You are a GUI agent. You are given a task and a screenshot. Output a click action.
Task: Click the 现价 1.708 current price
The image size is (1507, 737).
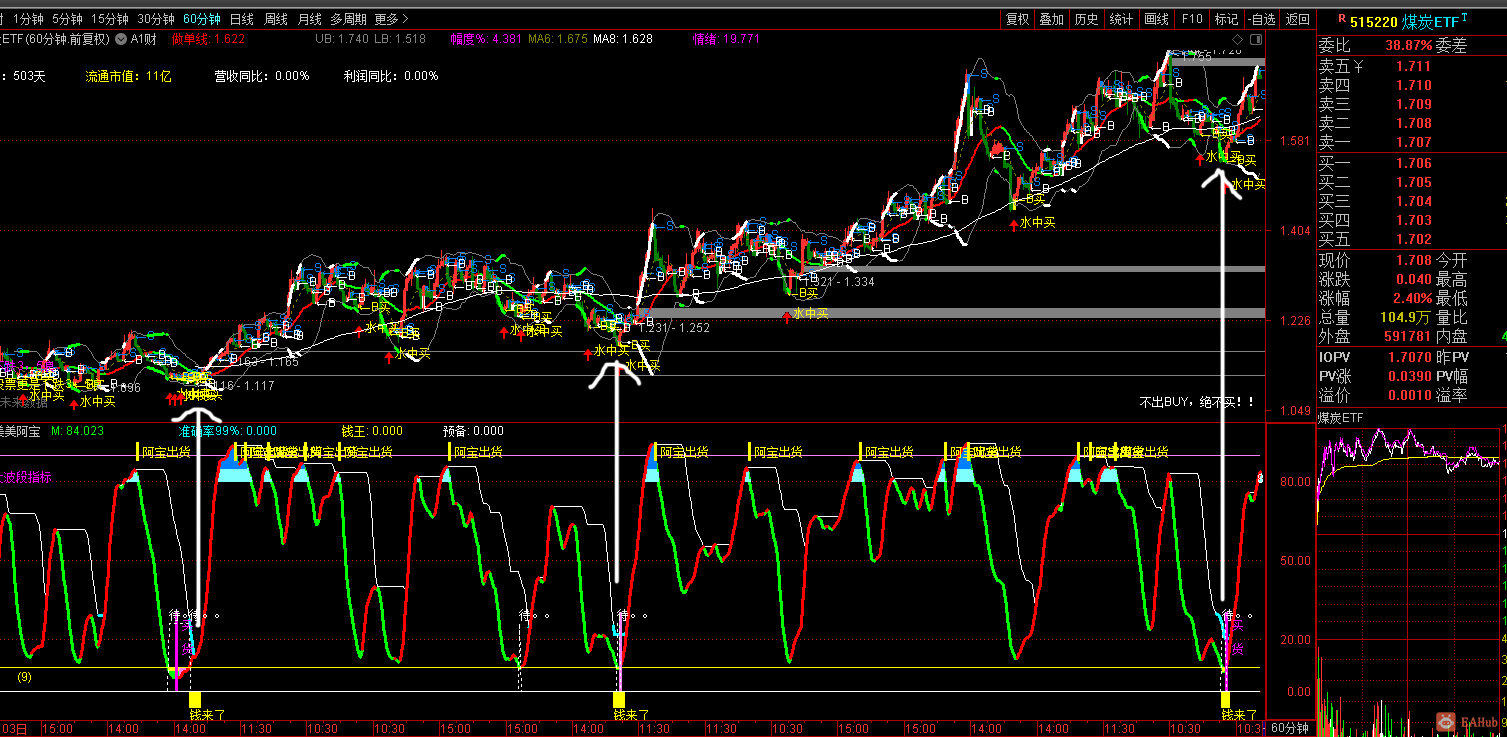1413,261
